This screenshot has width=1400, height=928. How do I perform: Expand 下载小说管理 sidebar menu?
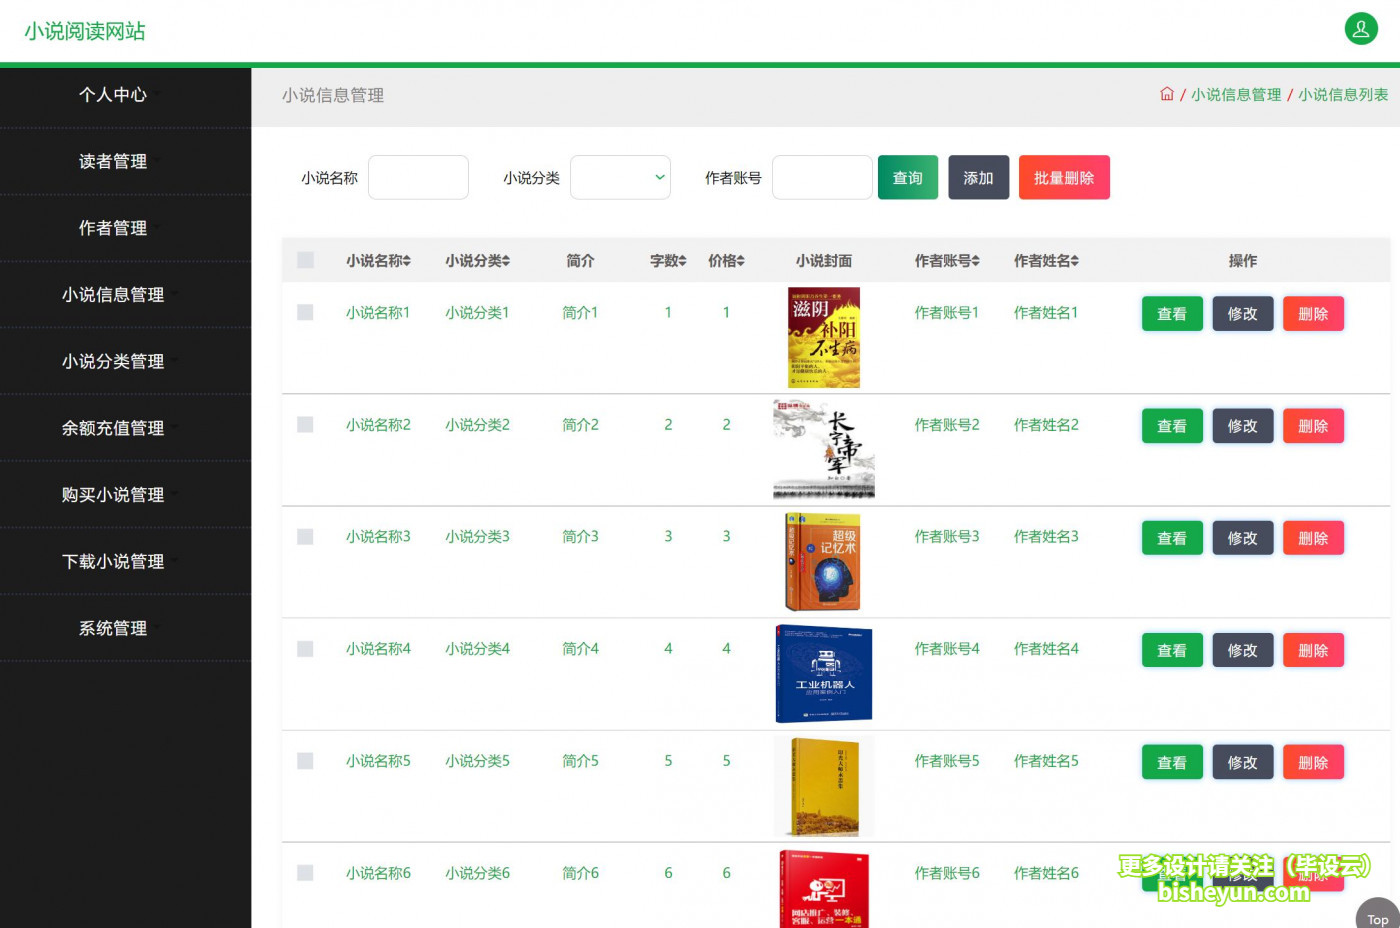125,561
